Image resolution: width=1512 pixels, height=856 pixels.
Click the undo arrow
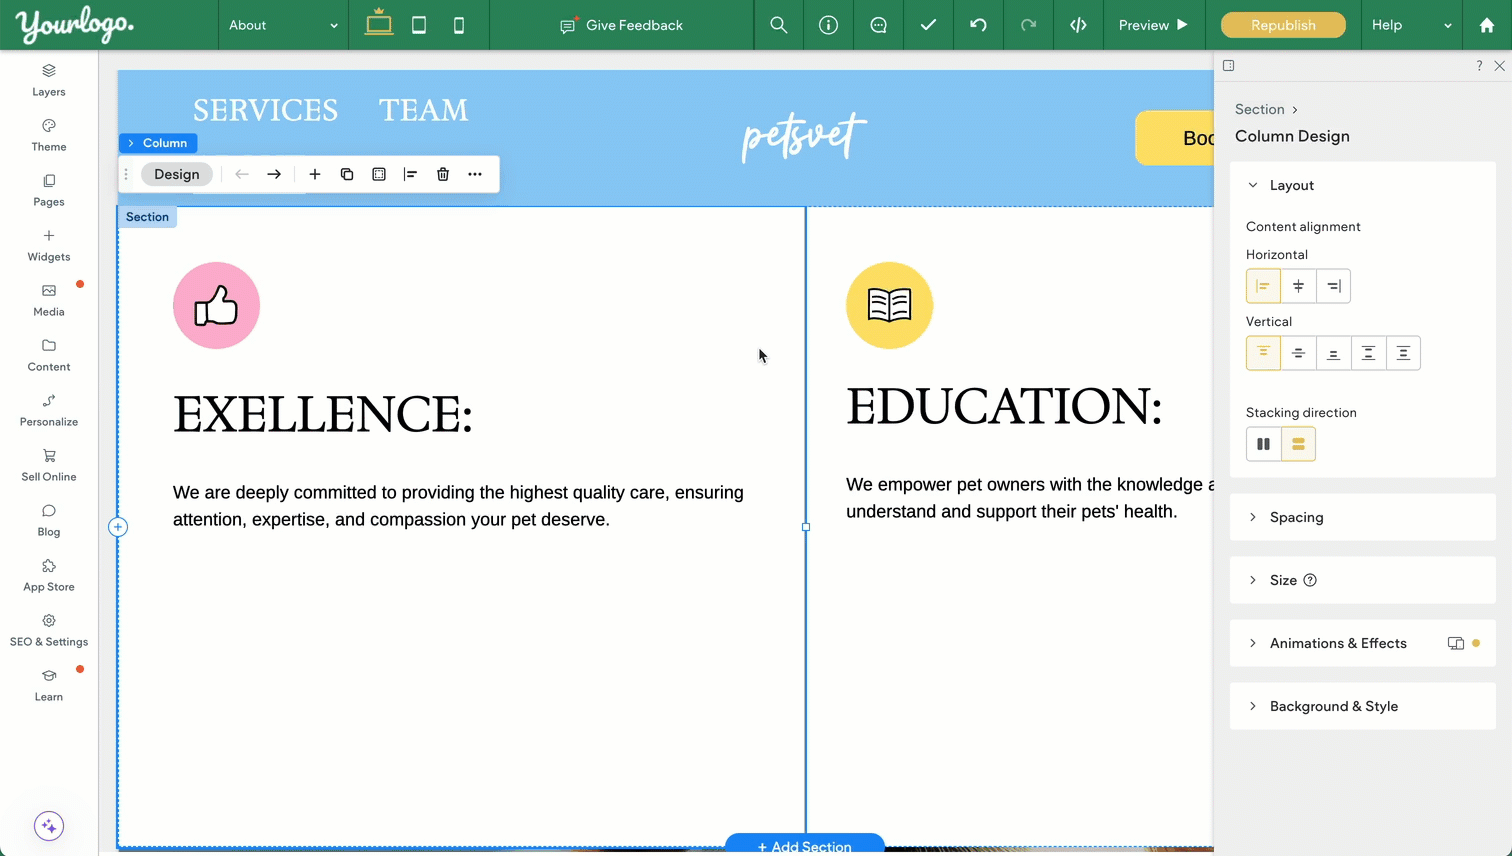978,25
